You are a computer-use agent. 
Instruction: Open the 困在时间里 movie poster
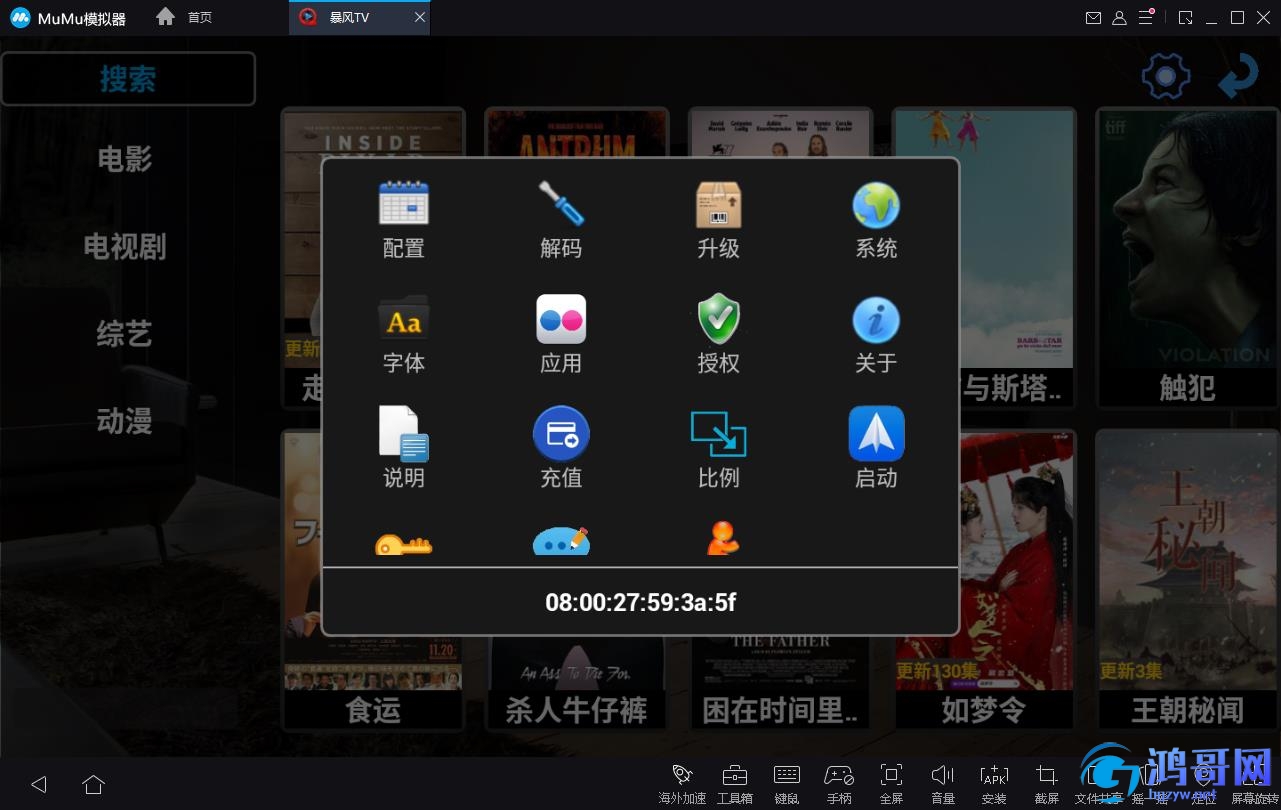click(x=781, y=682)
